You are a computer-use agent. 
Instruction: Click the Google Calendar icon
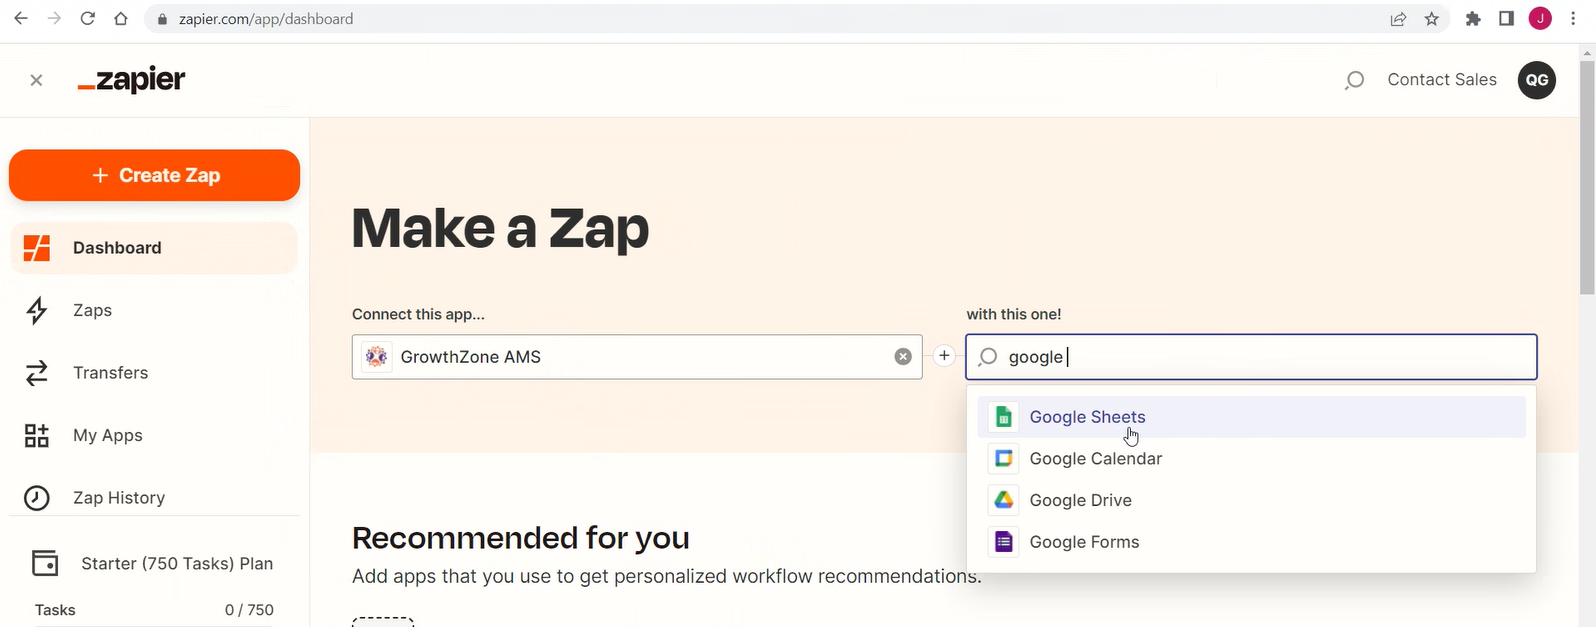1003,459
